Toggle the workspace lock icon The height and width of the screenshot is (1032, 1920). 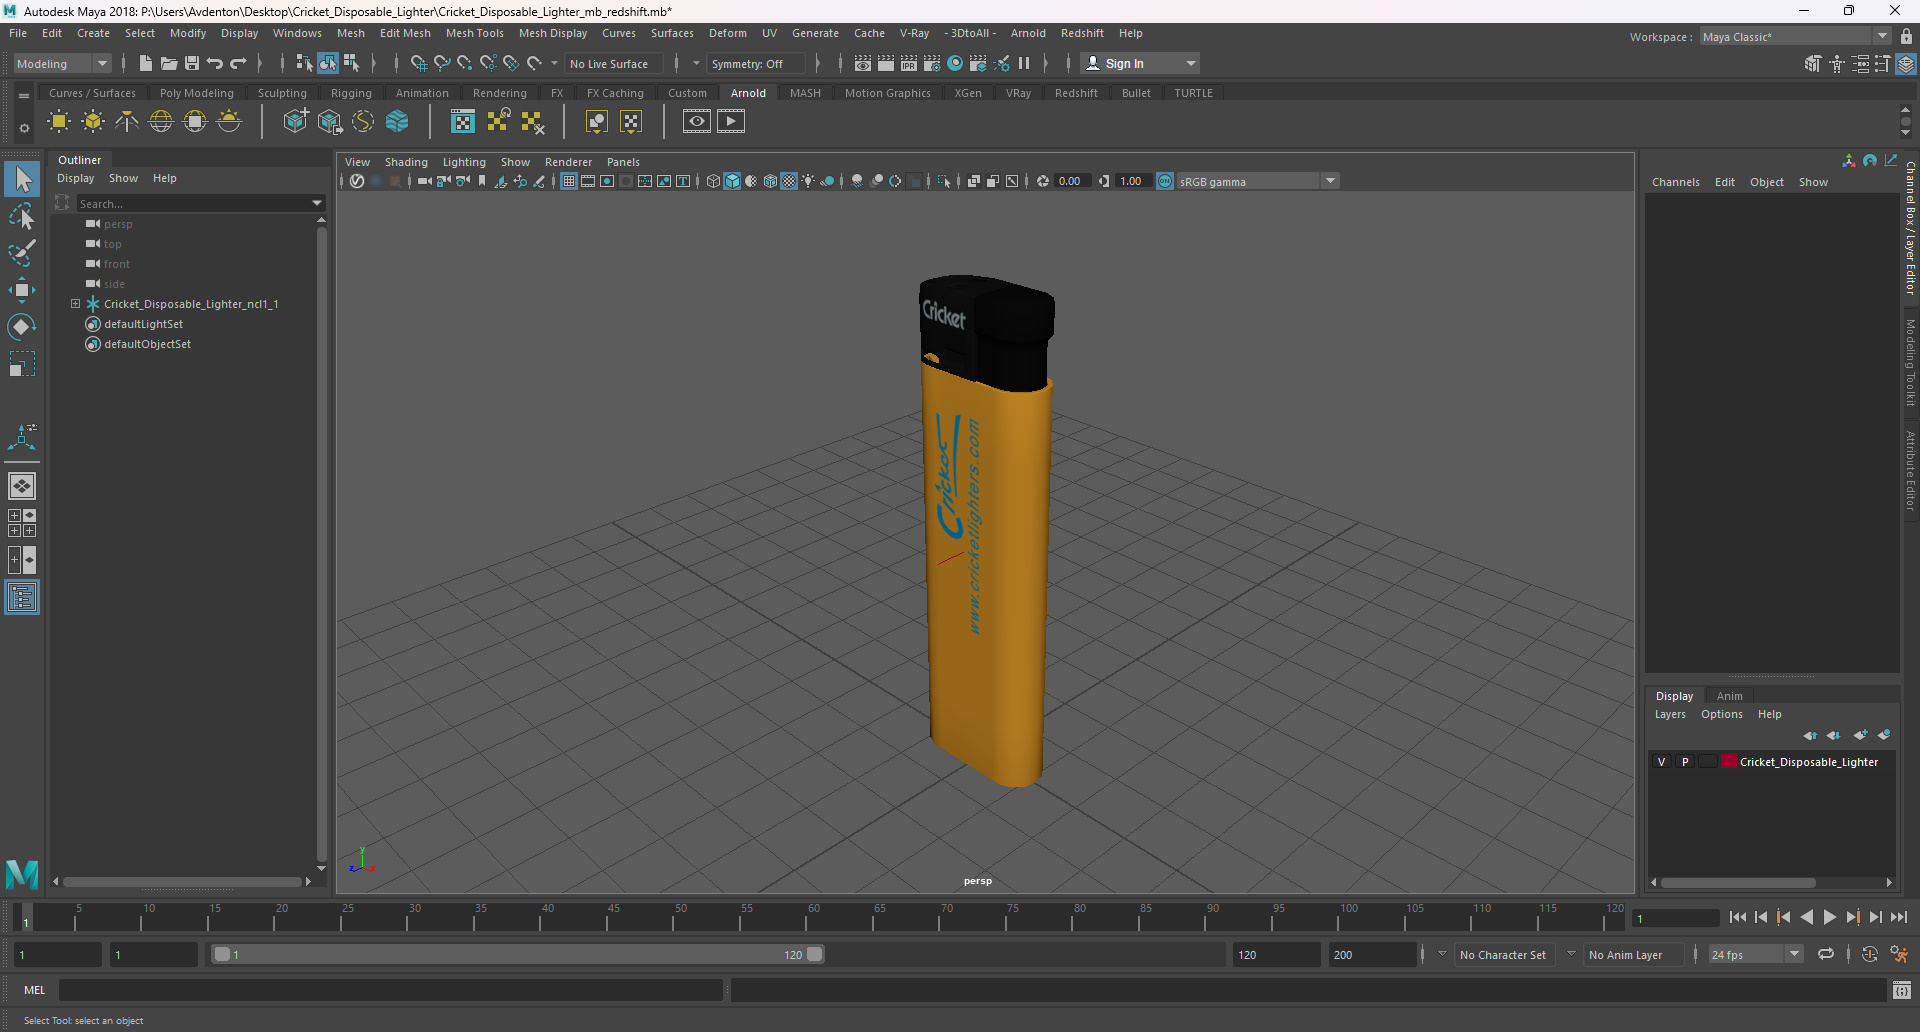tap(1907, 37)
